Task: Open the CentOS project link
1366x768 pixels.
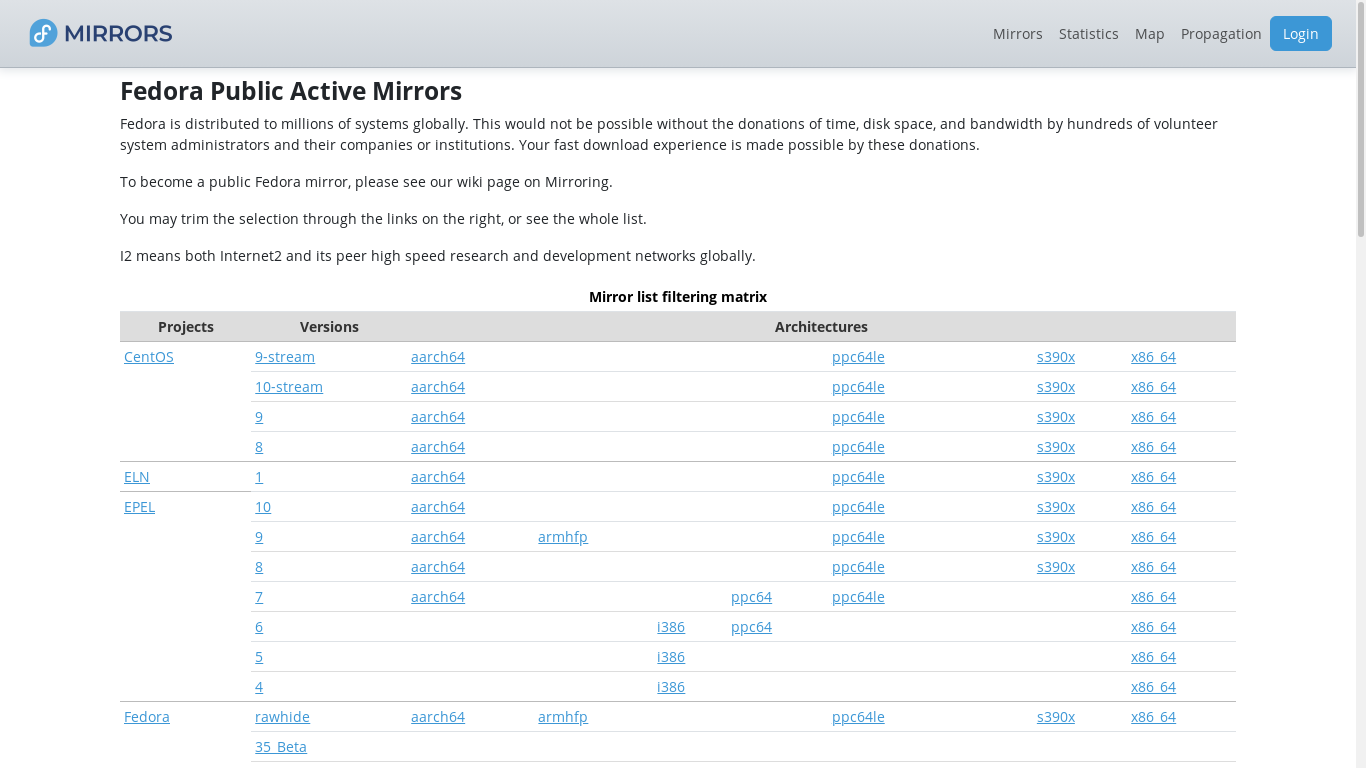Action: click(x=149, y=357)
